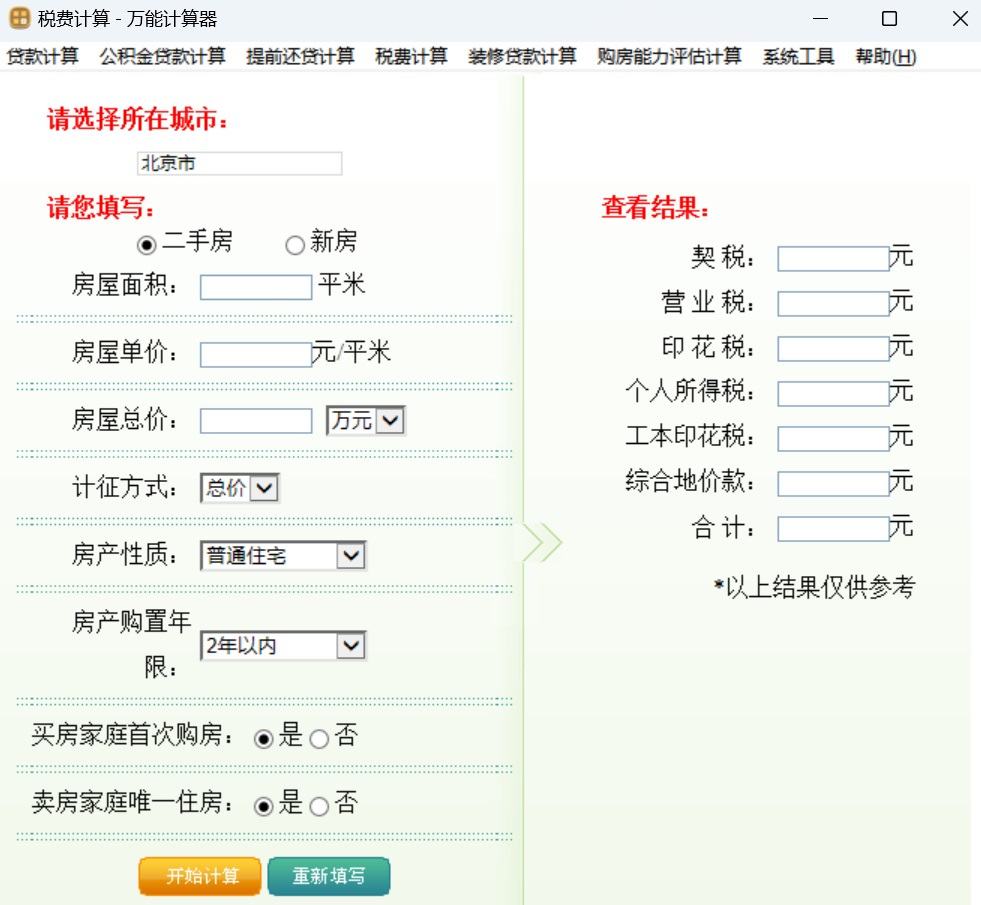The height and width of the screenshot is (905, 981).
Task: Open the 装修贷款计算 menu
Action: pyautogui.click(x=525, y=57)
